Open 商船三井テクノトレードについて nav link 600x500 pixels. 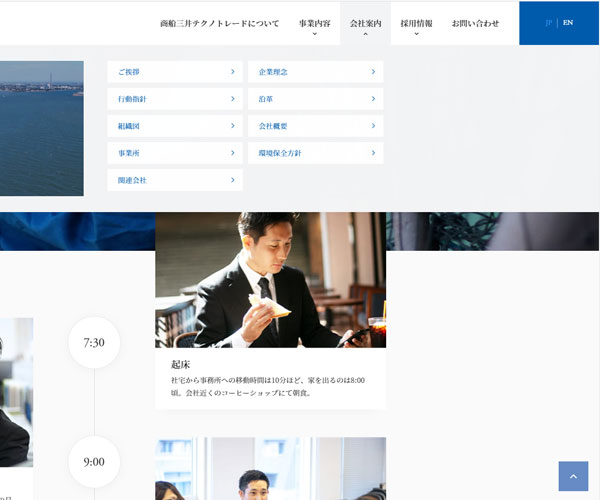pos(219,23)
